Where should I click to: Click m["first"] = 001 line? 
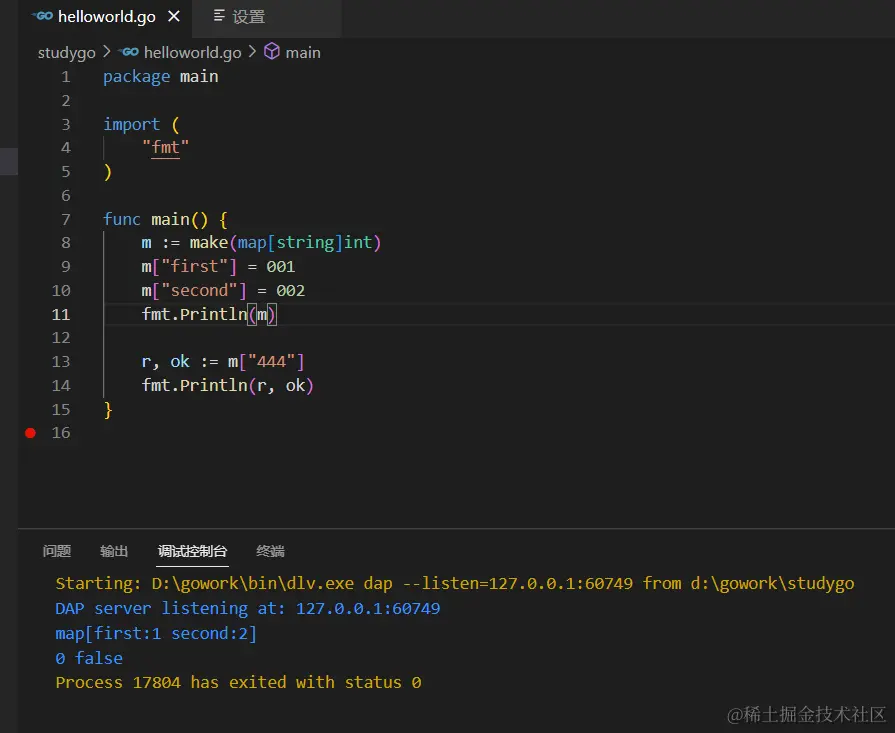coord(218,267)
